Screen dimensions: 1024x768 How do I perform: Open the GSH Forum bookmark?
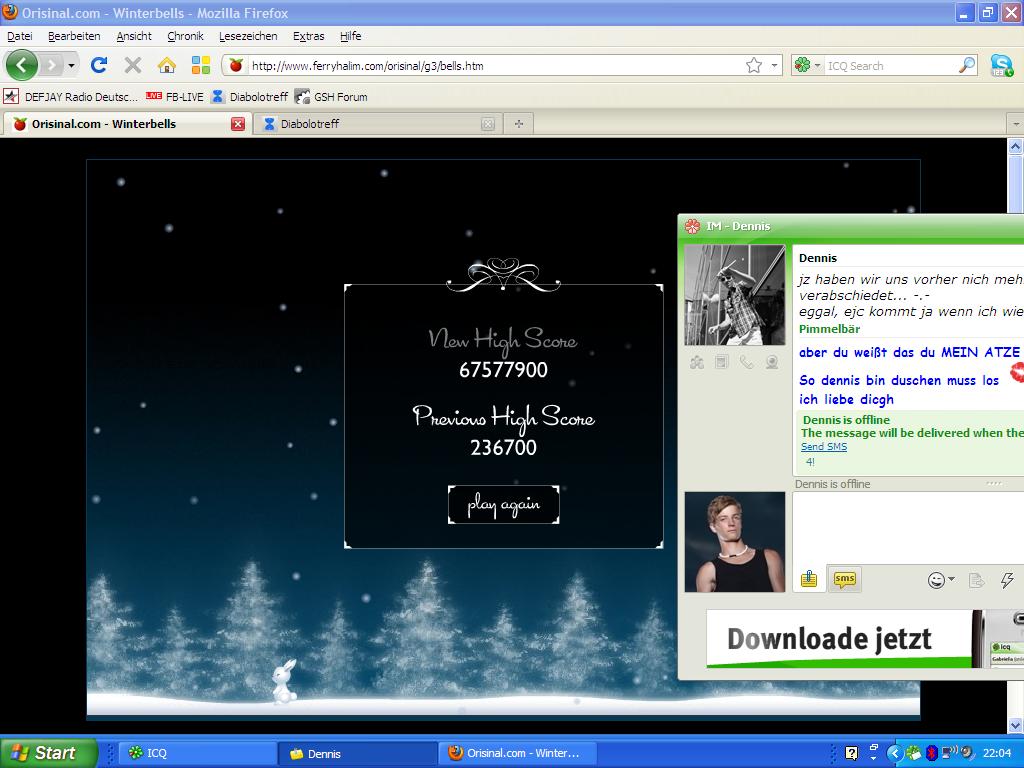tap(331, 97)
